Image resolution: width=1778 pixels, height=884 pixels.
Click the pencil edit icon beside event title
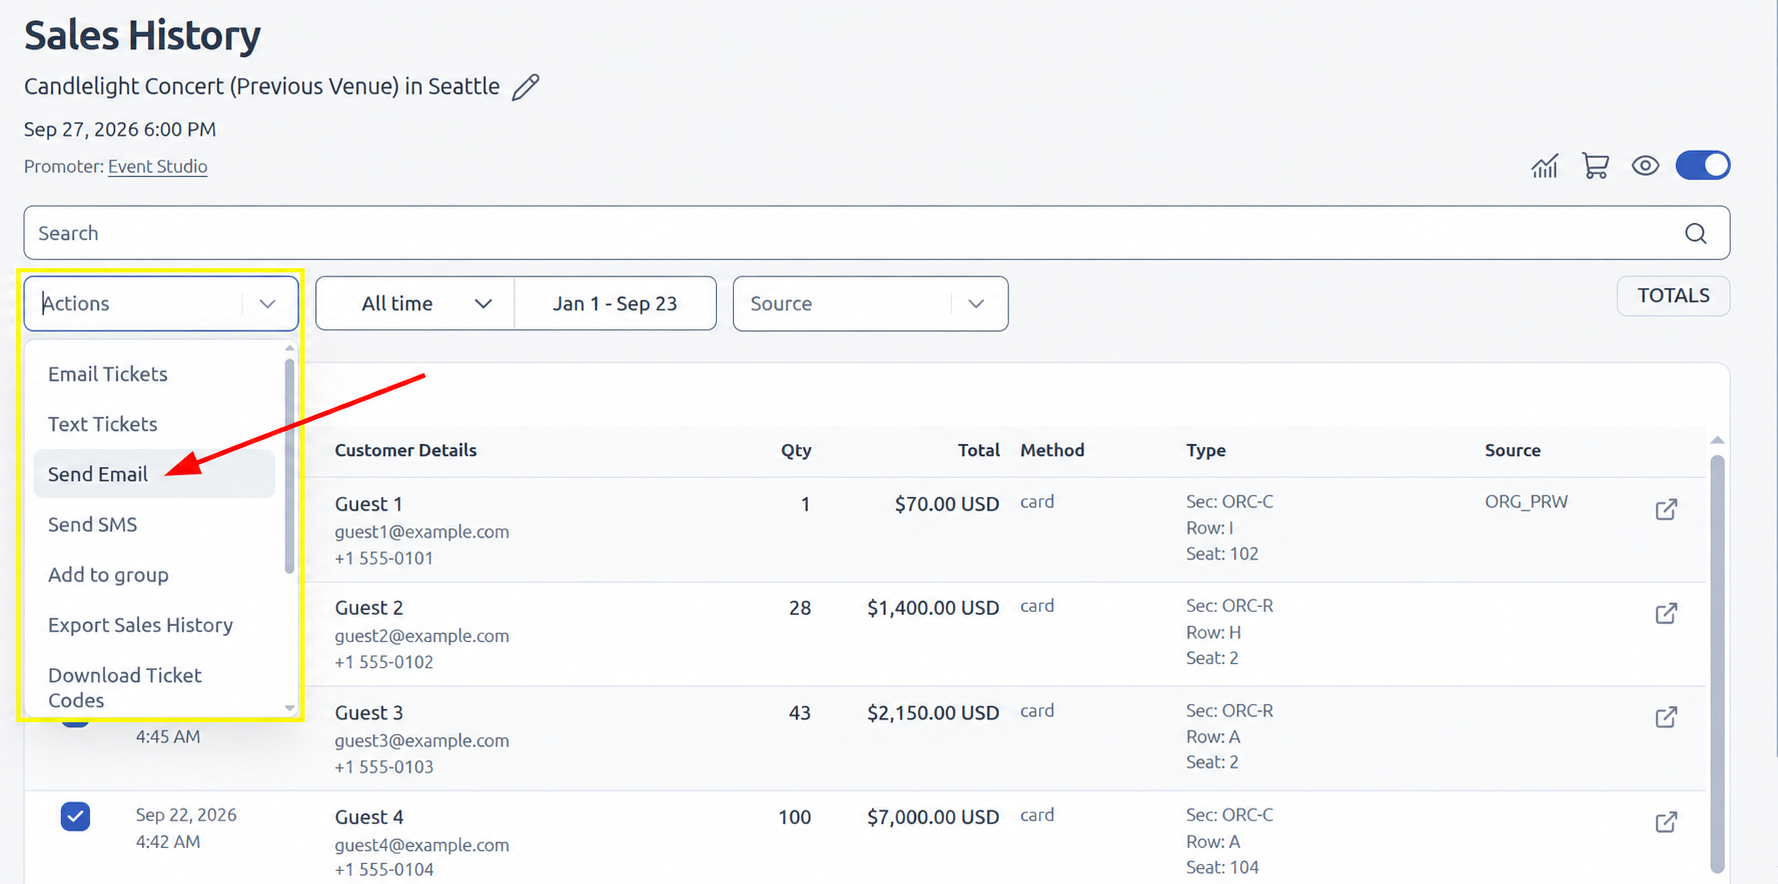tap(526, 87)
